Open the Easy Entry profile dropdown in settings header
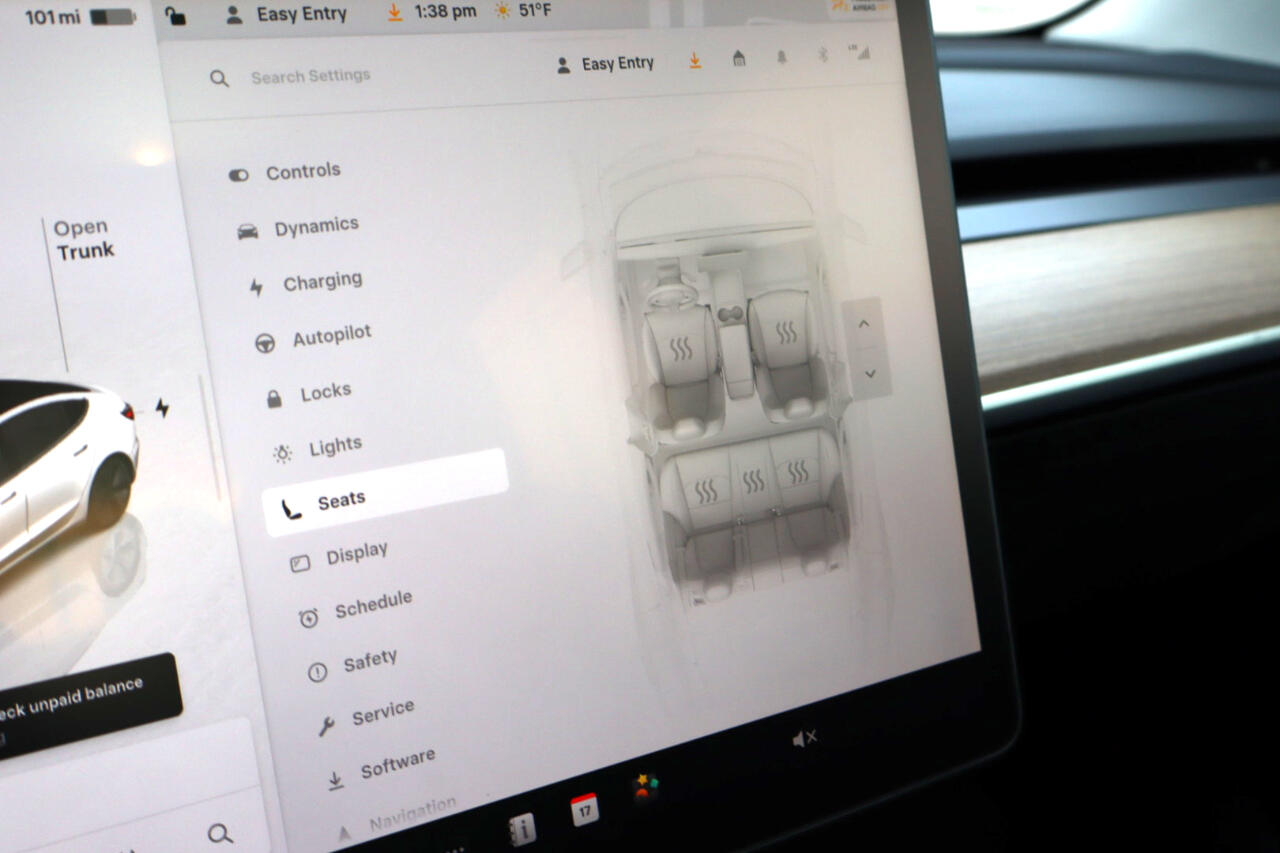 tap(605, 64)
